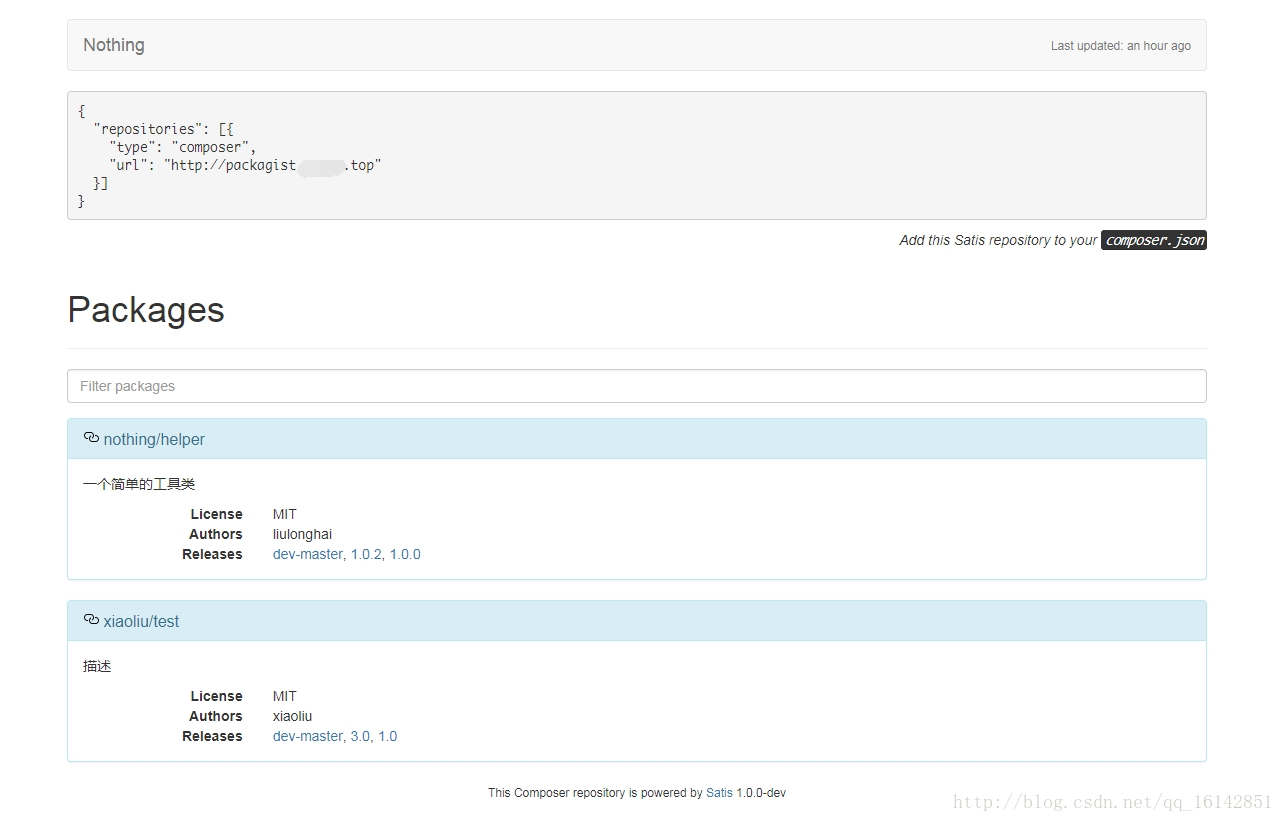This screenshot has width=1284, height=822.
Task: Click the "type": "composer" line
Action: point(183,147)
